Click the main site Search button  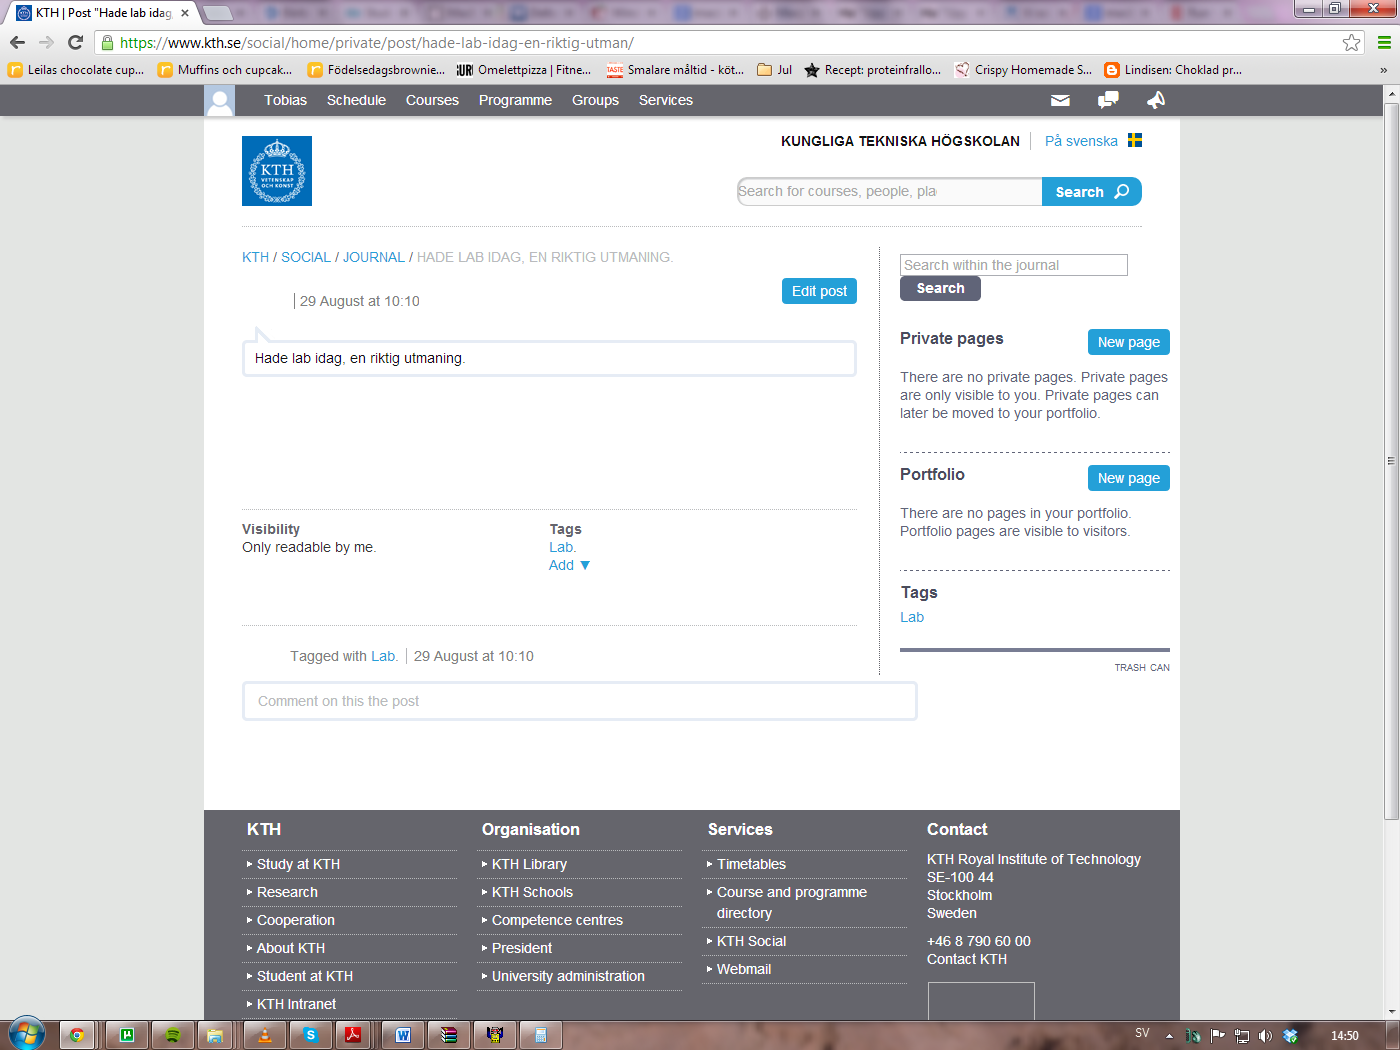click(x=1091, y=191)
